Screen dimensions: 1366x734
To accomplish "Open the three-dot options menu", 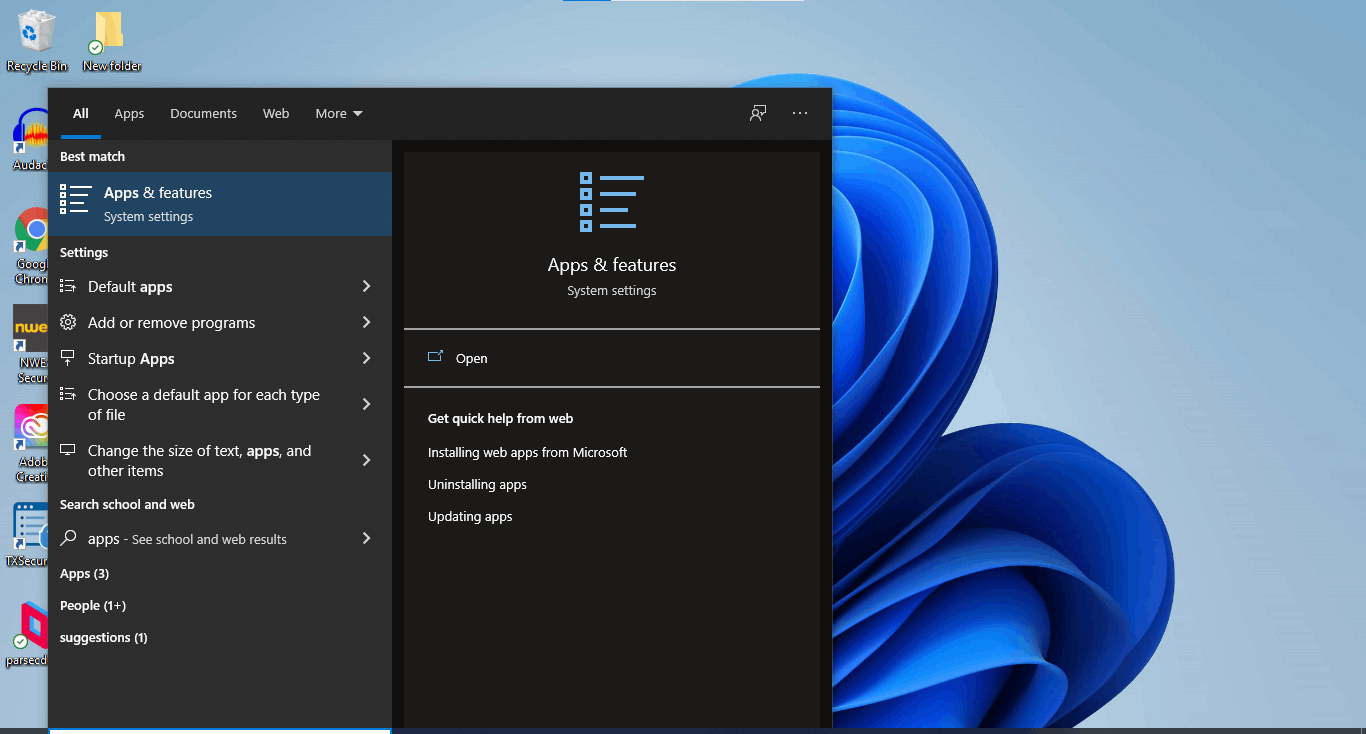I will coord(800,113).
